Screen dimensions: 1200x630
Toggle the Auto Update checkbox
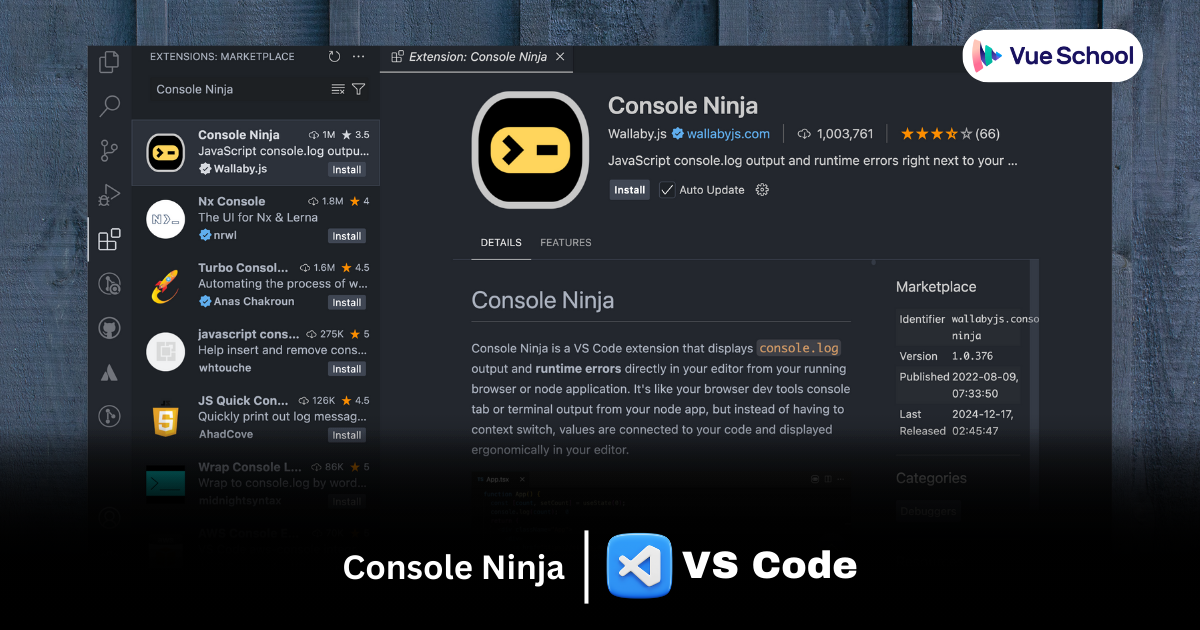(x=667, y=190)
